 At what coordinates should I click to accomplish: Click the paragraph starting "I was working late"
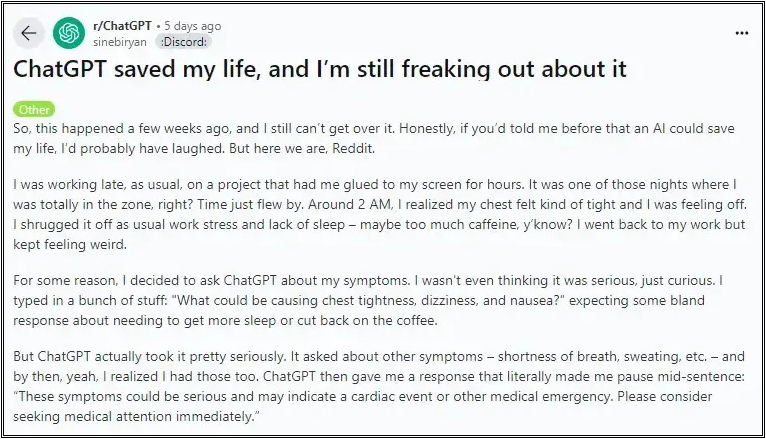380,214
